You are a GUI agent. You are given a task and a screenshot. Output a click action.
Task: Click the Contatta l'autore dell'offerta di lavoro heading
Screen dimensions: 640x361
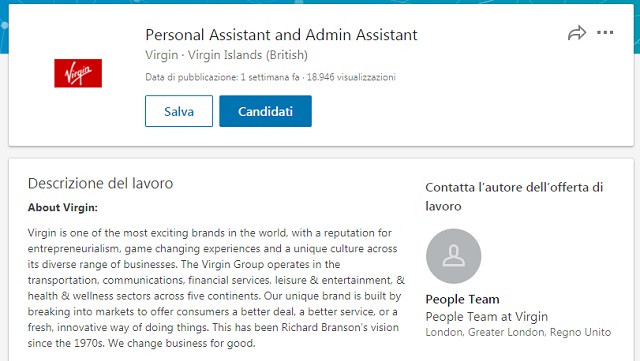[514, 196]
